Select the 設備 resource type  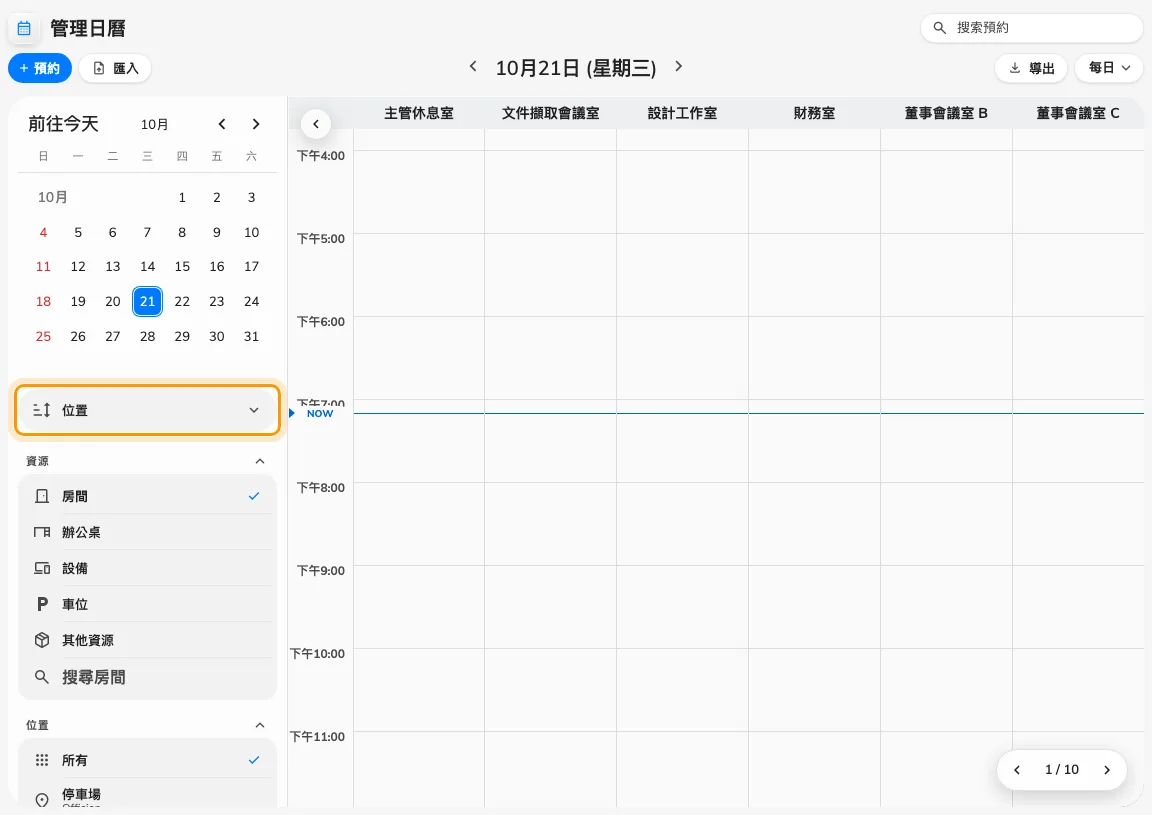pos(147,568)
